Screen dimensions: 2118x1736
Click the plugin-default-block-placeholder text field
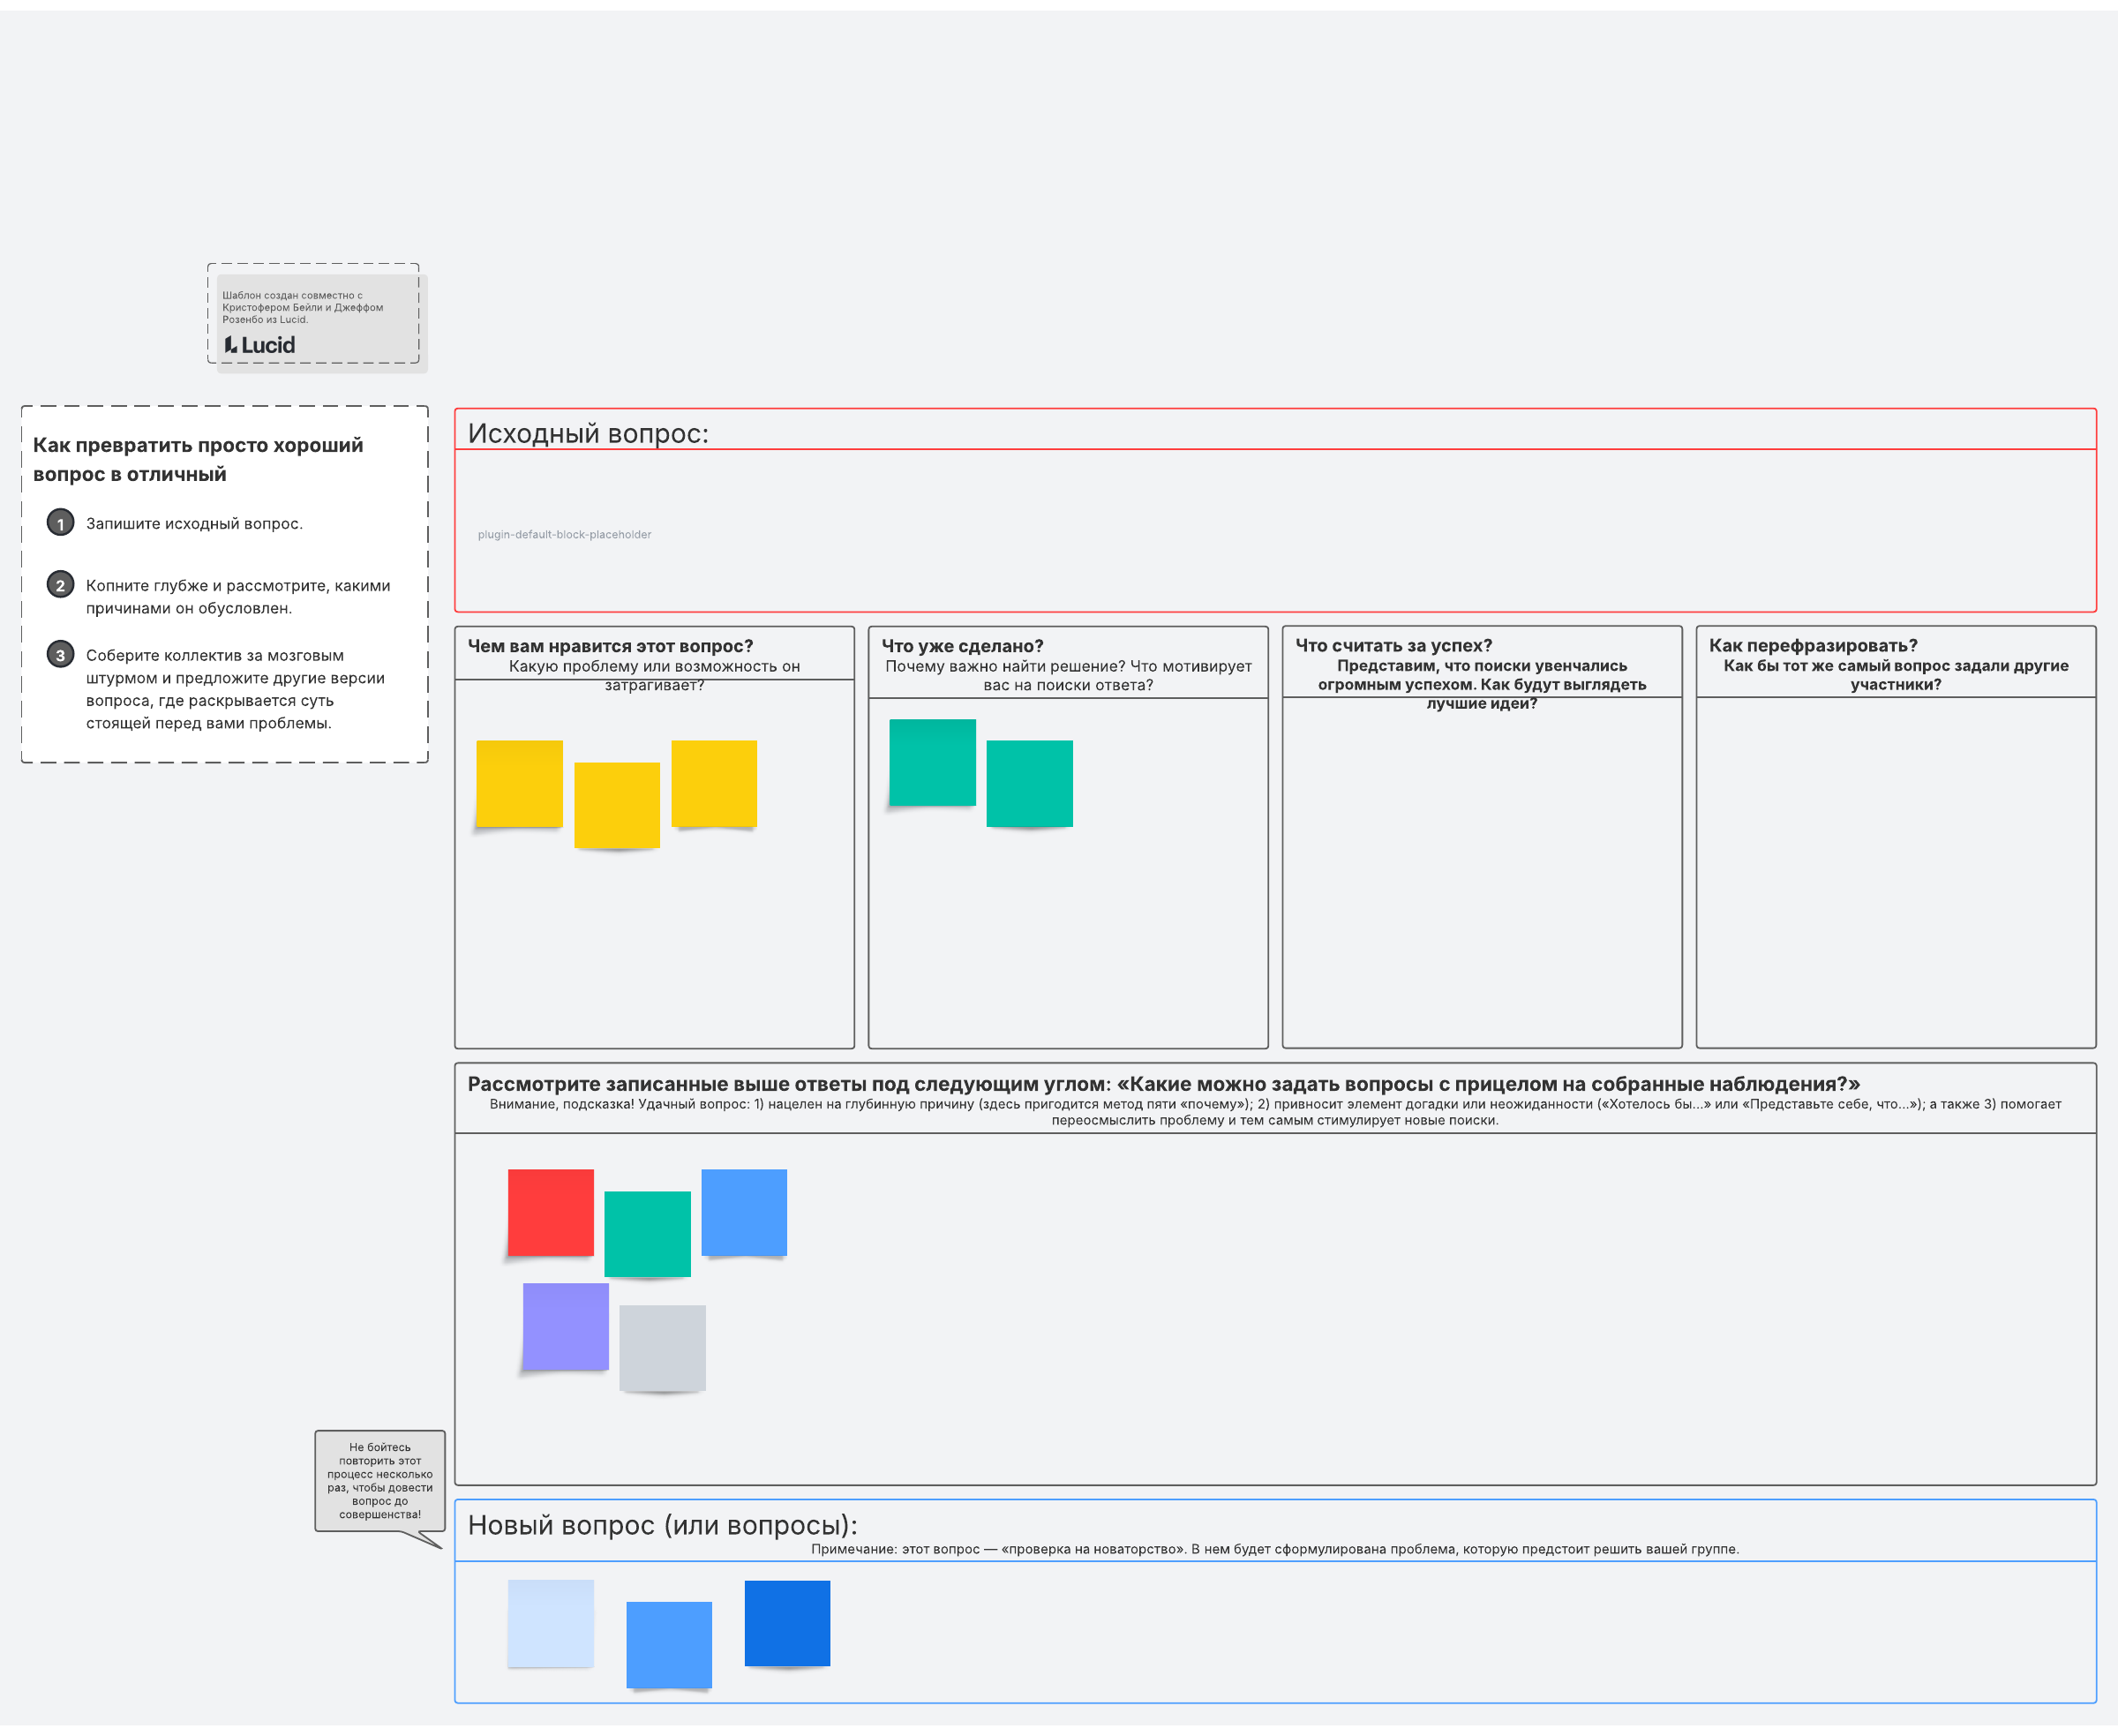(564, 534)
